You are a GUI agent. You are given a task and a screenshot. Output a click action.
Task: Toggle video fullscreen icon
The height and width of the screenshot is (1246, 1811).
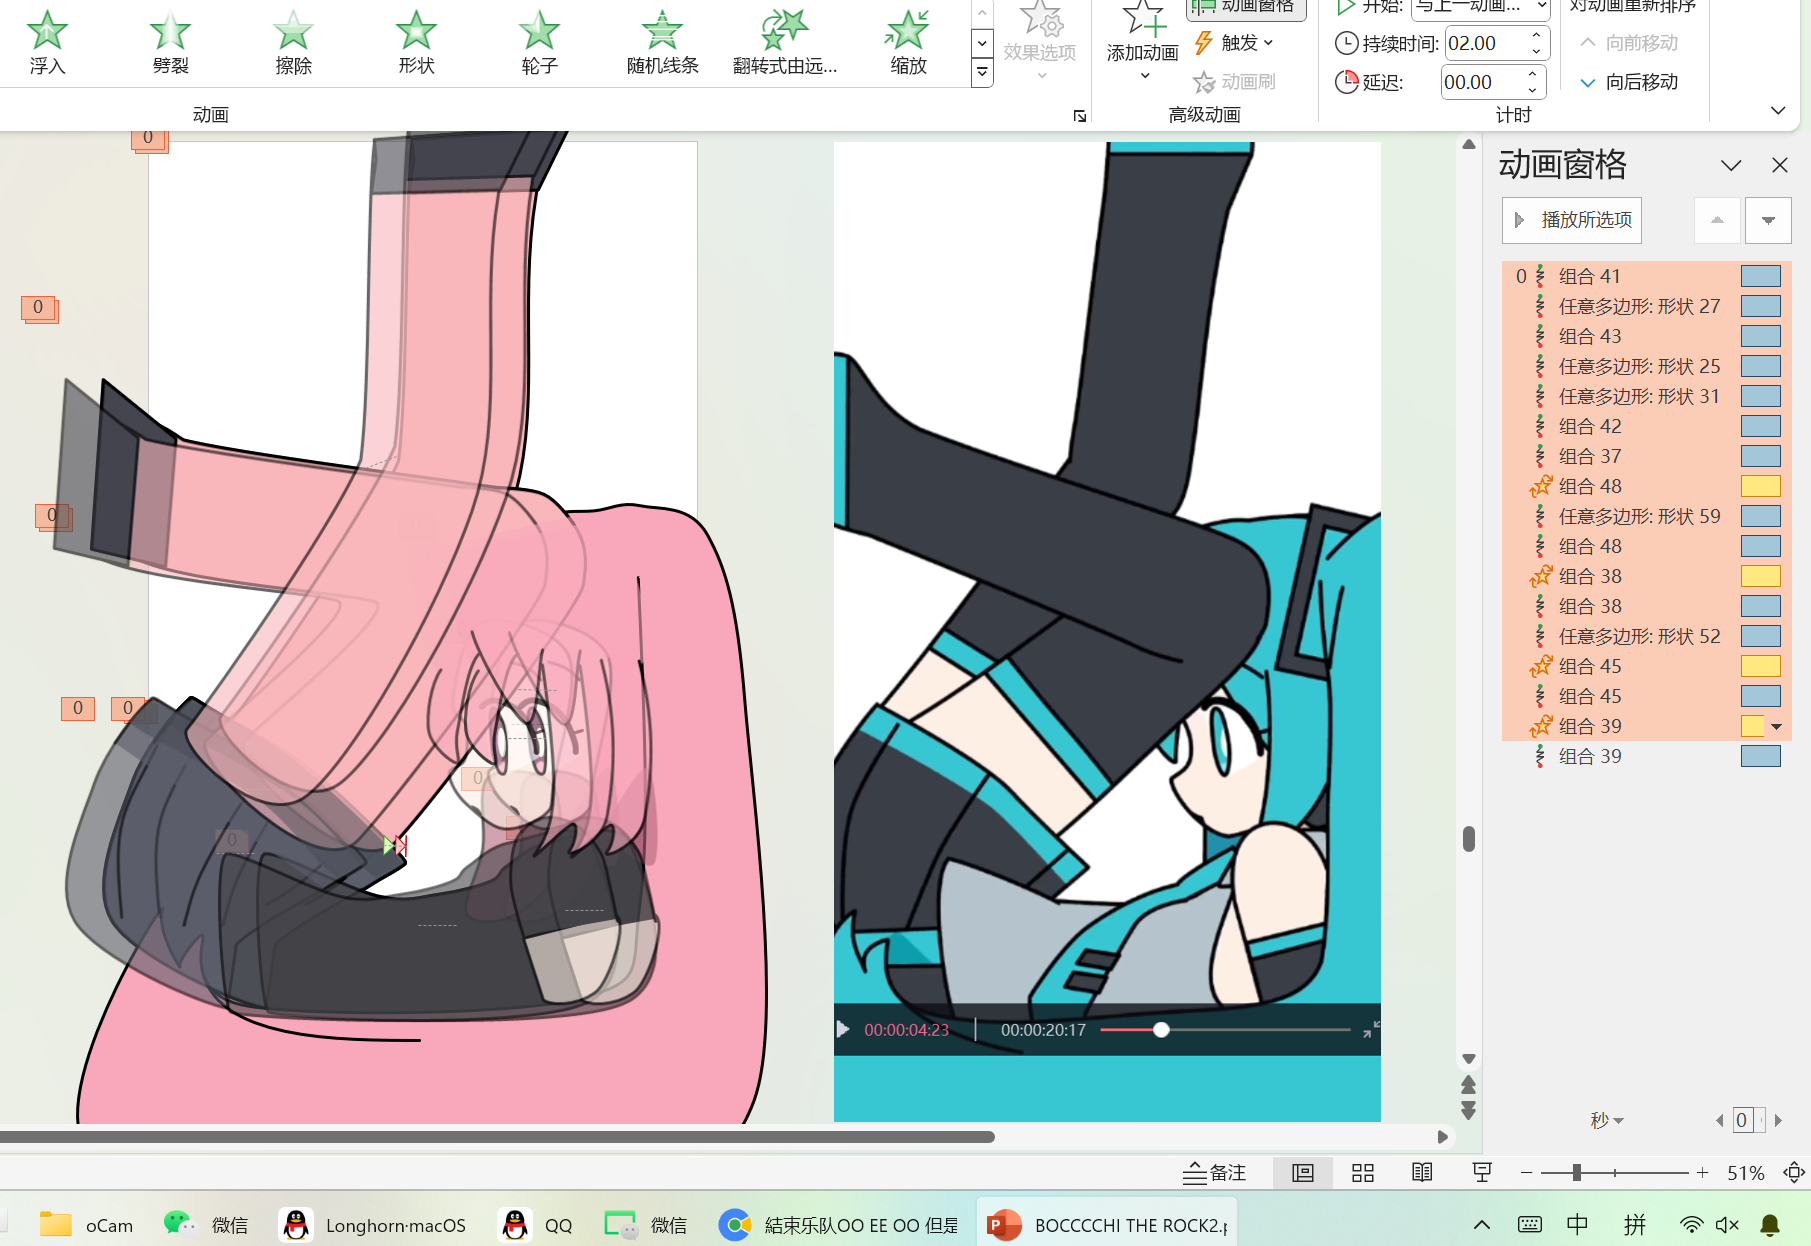1371,1029
